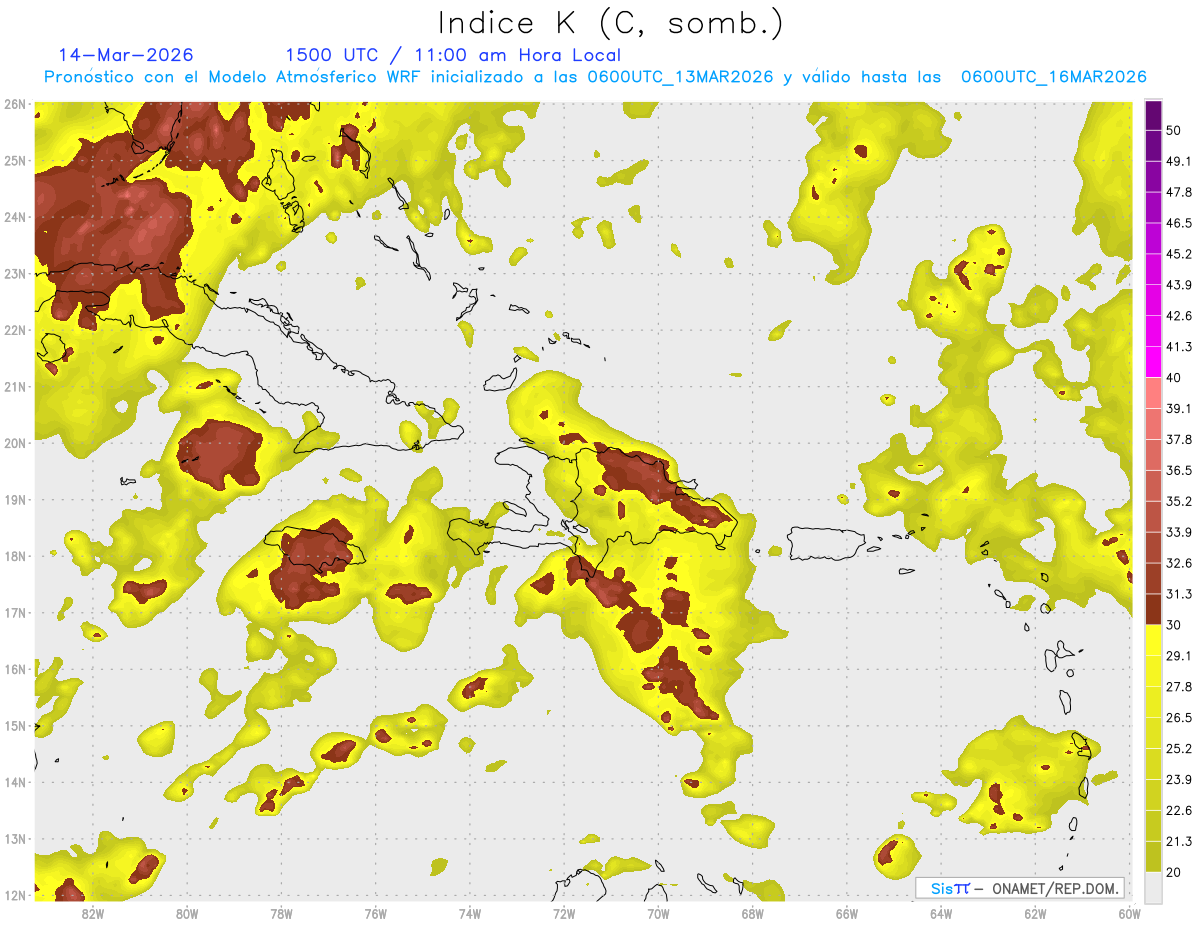Click the Puerto Rico island outline on the map
Image resolution: width=1200 pixels, height=927 pixels.
click(829, 545)
